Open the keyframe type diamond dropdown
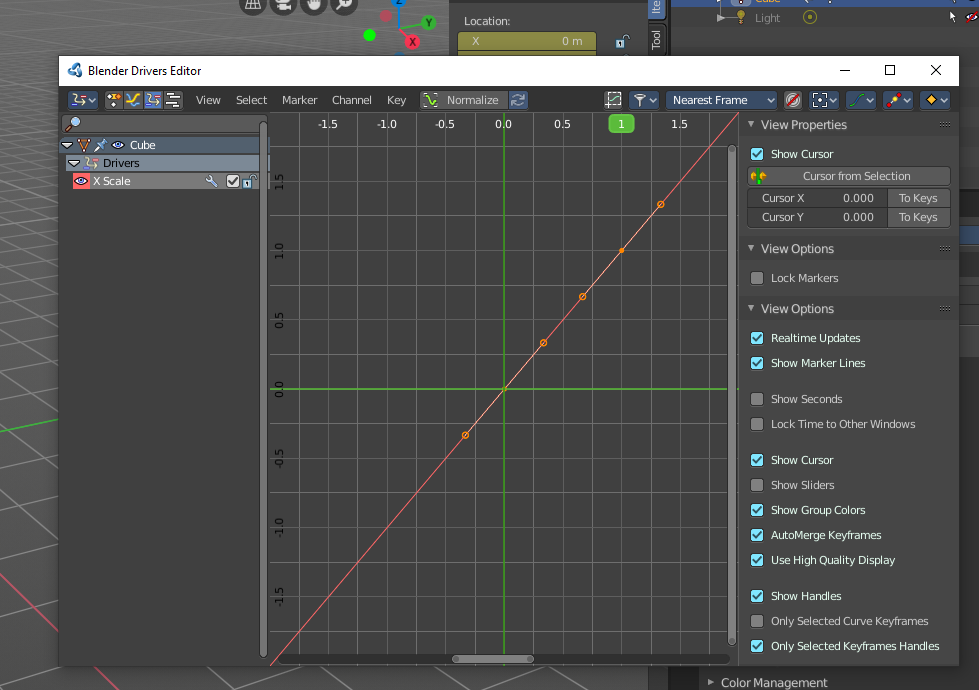979x690 pixels. click(935, 100)
